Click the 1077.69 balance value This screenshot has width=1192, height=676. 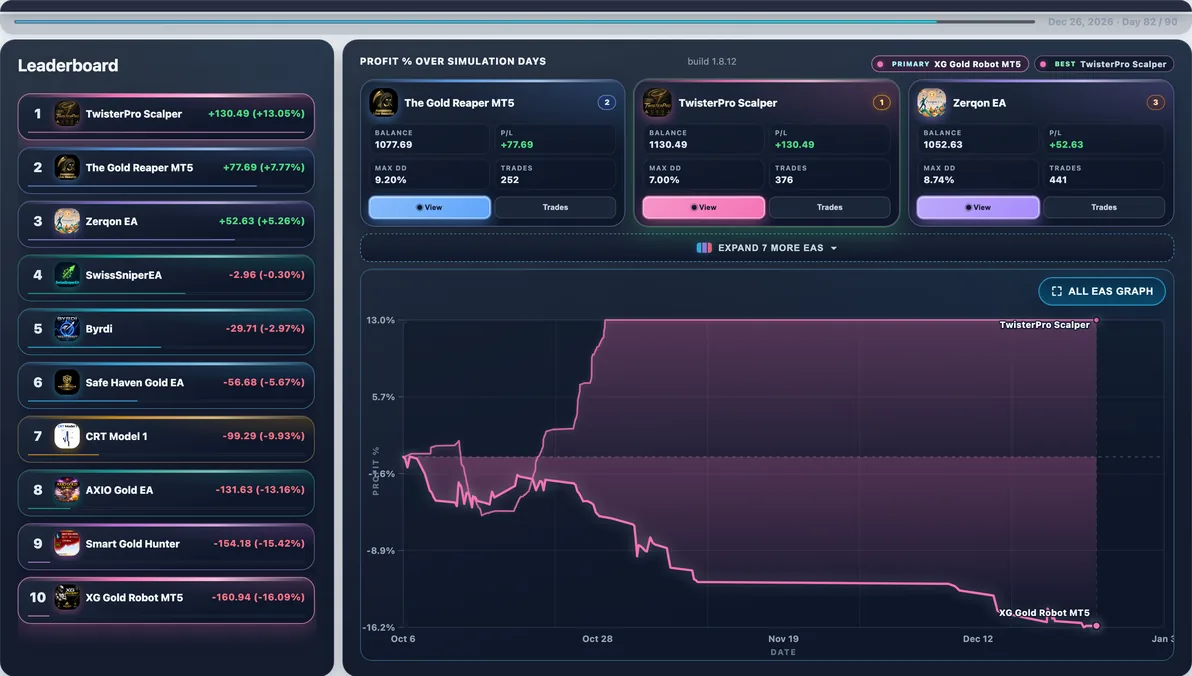pyautogui.click(x=394, y=144)
